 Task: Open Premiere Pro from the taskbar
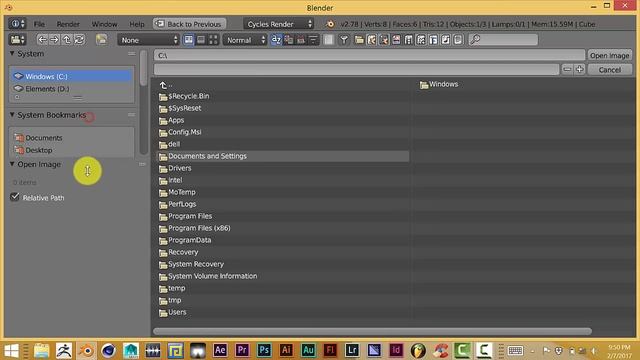242,350
